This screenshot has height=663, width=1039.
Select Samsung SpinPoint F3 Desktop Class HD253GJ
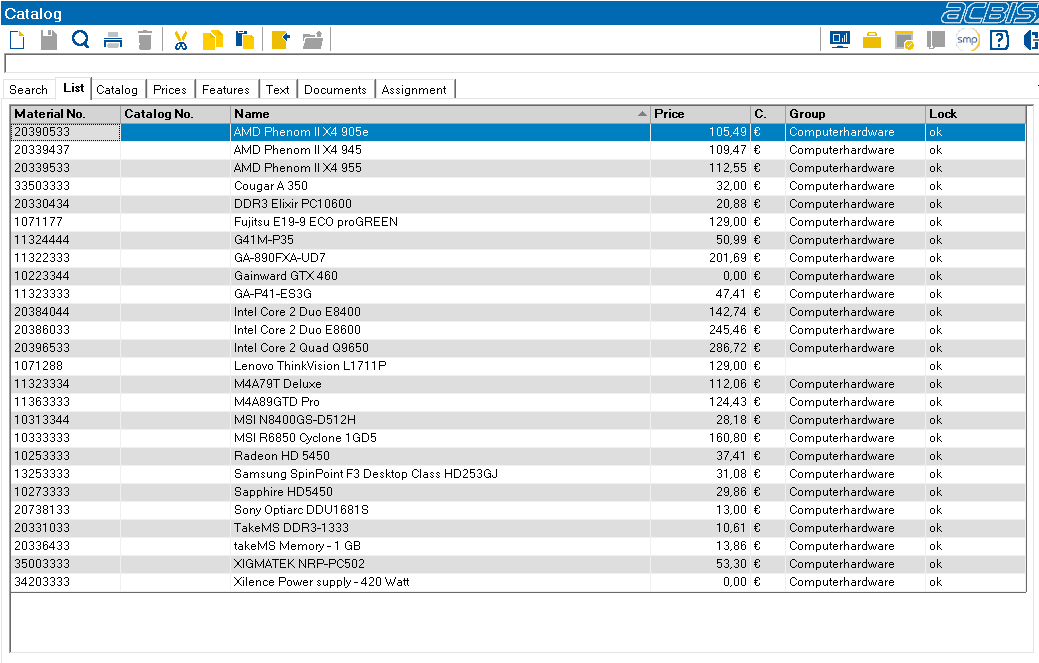pyautogui.click(x=518, y=474)
